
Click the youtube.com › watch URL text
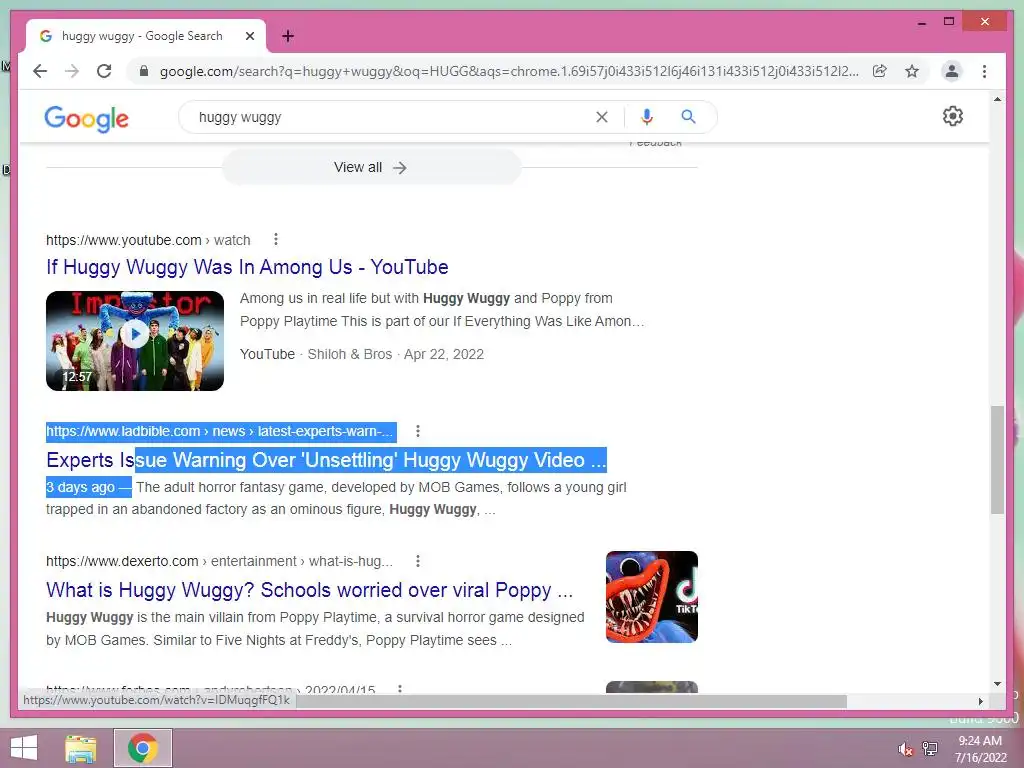[148, 240]
